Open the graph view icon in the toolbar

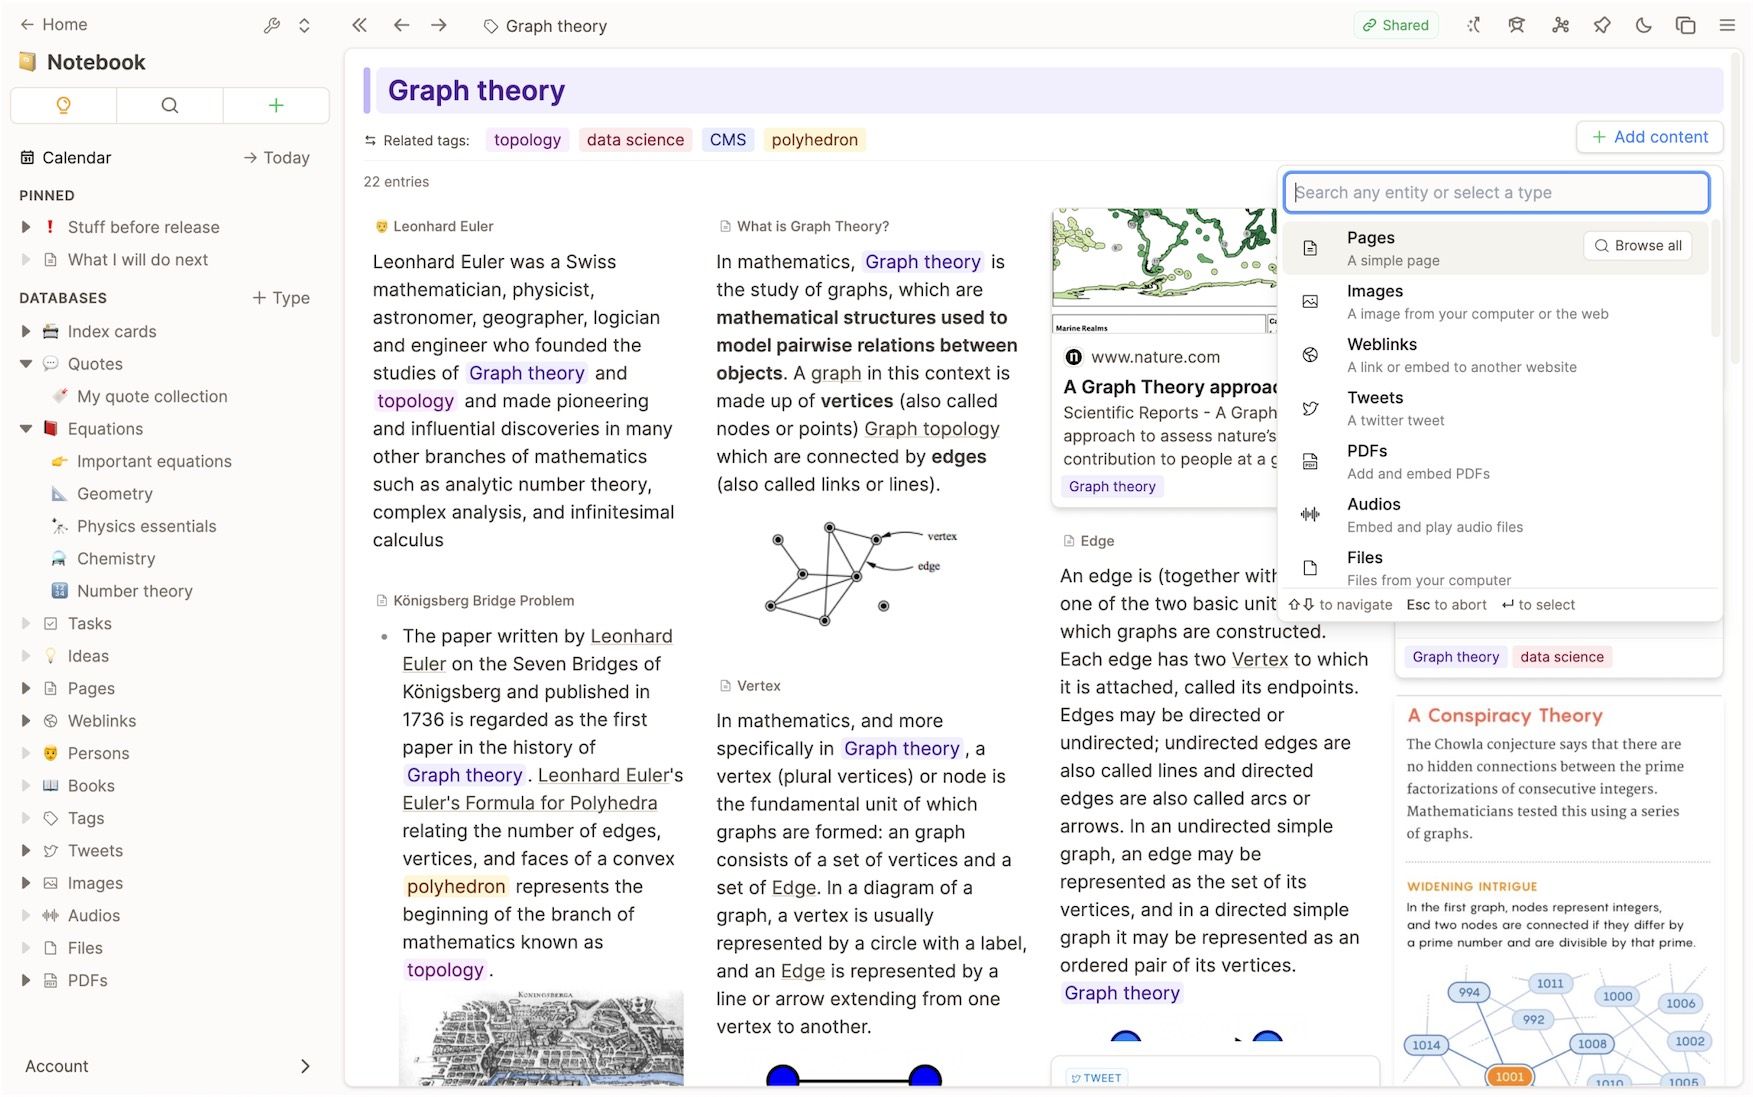click(x=1561, y=25)
